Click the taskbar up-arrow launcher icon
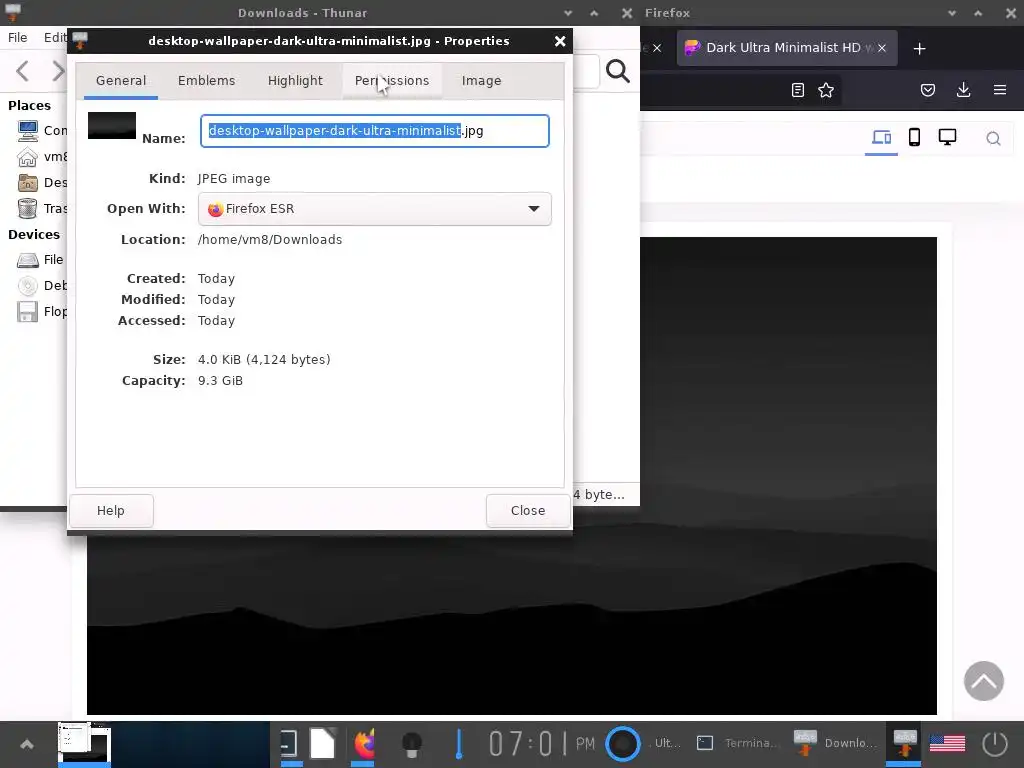This screenshot has width=1024, height=768. coord(27,744)
